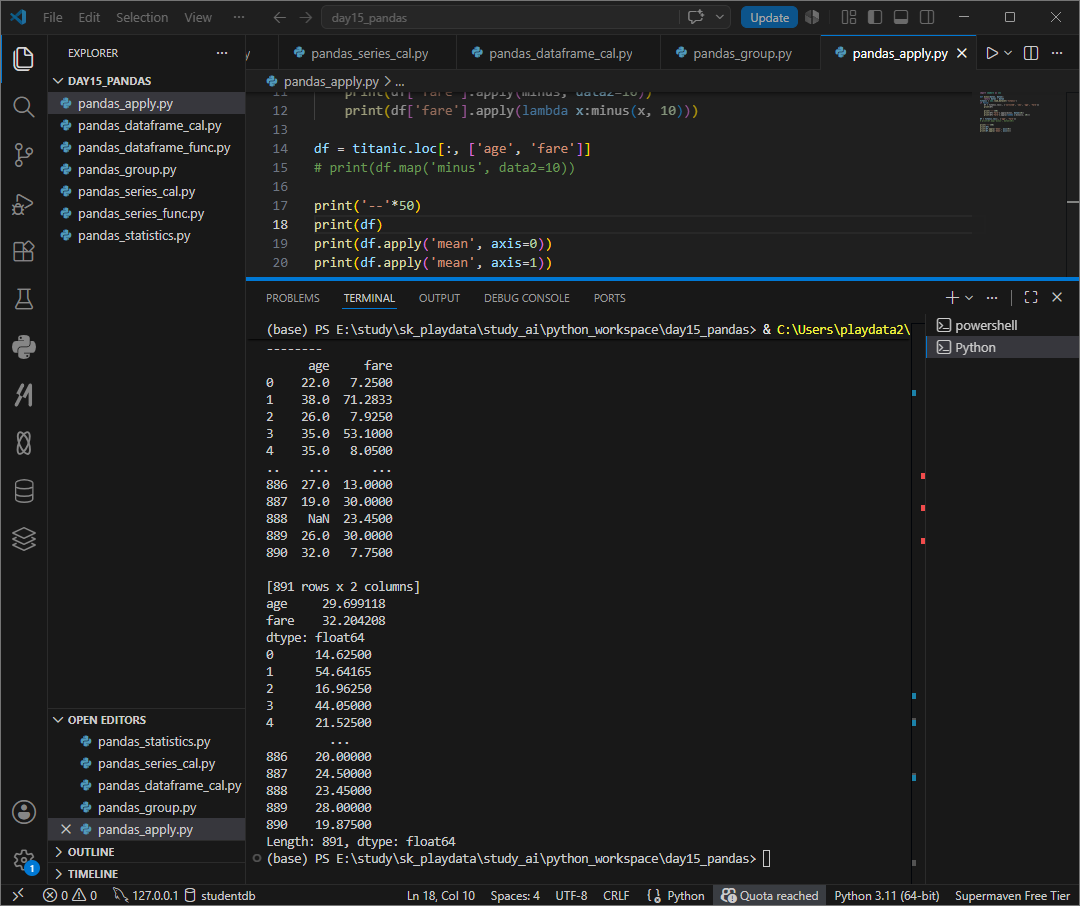Create a new terminal with plus icon
The width and height of the screenshot is (1080, 906).
click(952, 298)
